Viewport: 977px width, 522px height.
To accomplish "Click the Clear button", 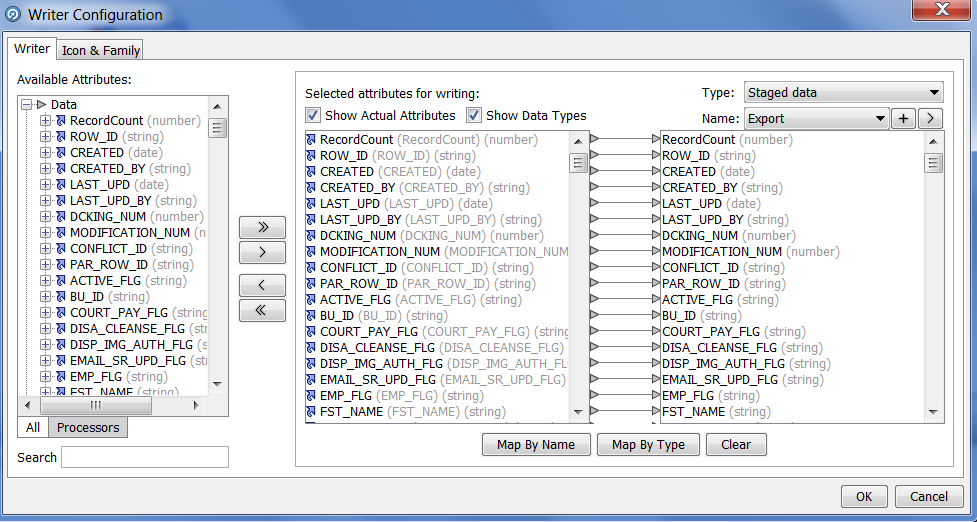I will tap(736, 445).
